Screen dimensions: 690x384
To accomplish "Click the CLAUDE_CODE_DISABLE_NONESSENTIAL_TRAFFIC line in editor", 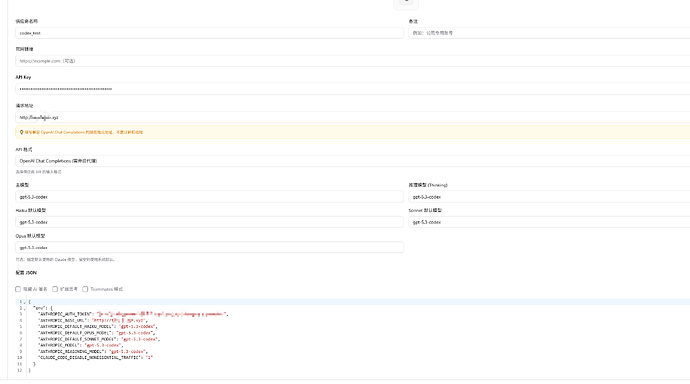I will click(x=95, y=358).
